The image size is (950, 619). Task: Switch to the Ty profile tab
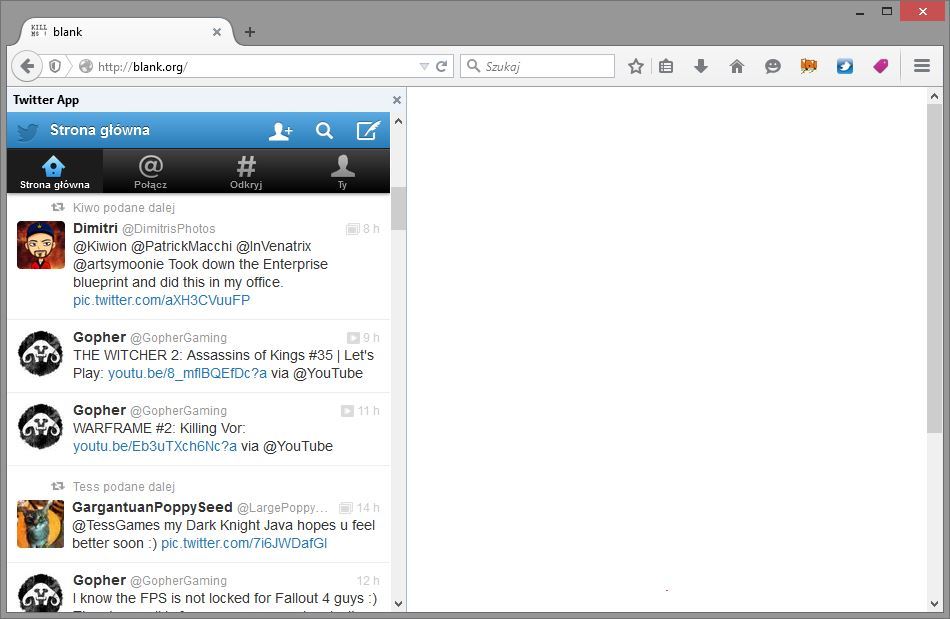pos(342,171)
